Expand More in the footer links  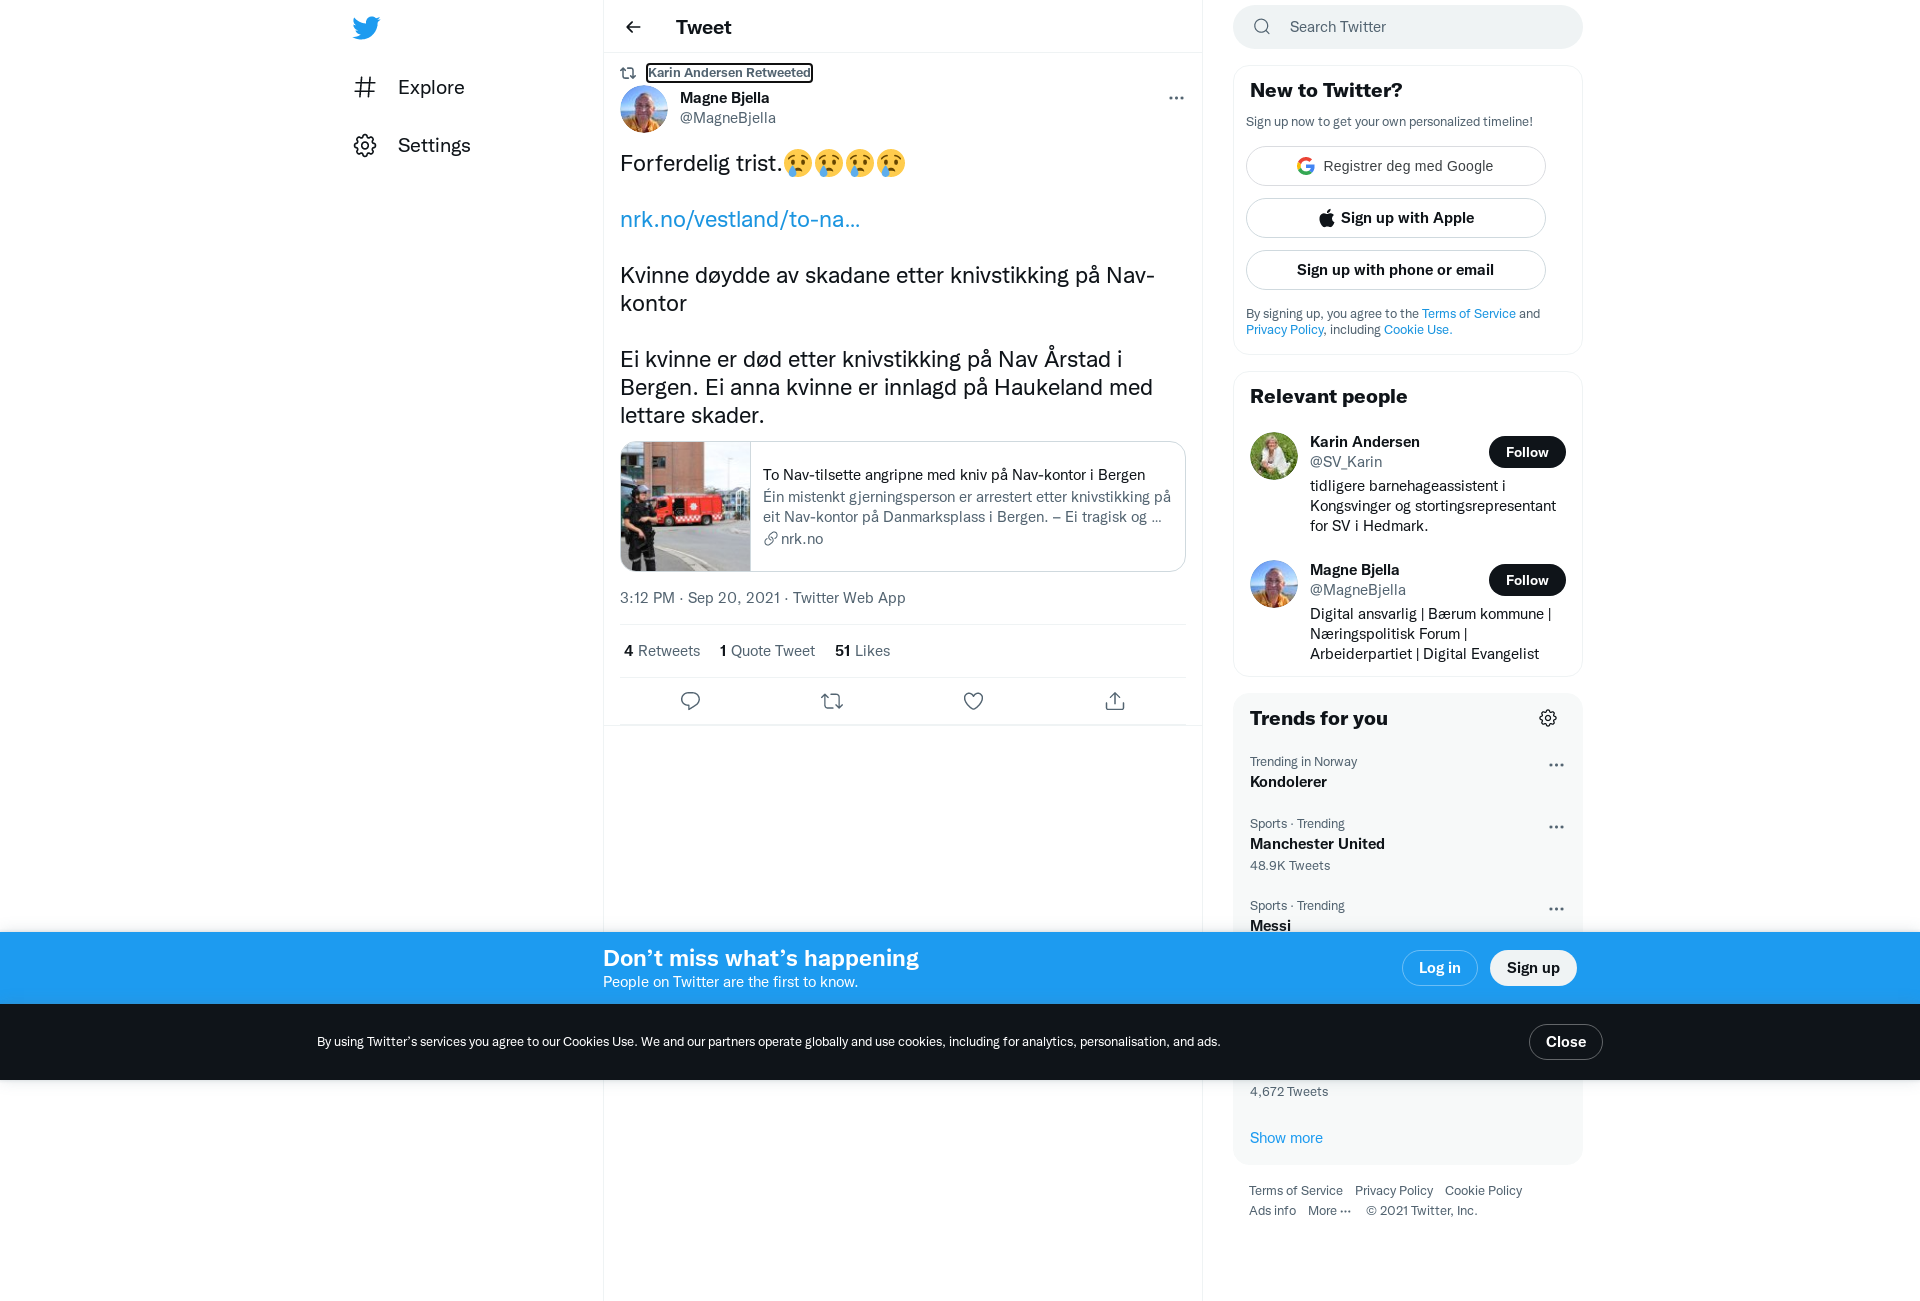1329,1211
